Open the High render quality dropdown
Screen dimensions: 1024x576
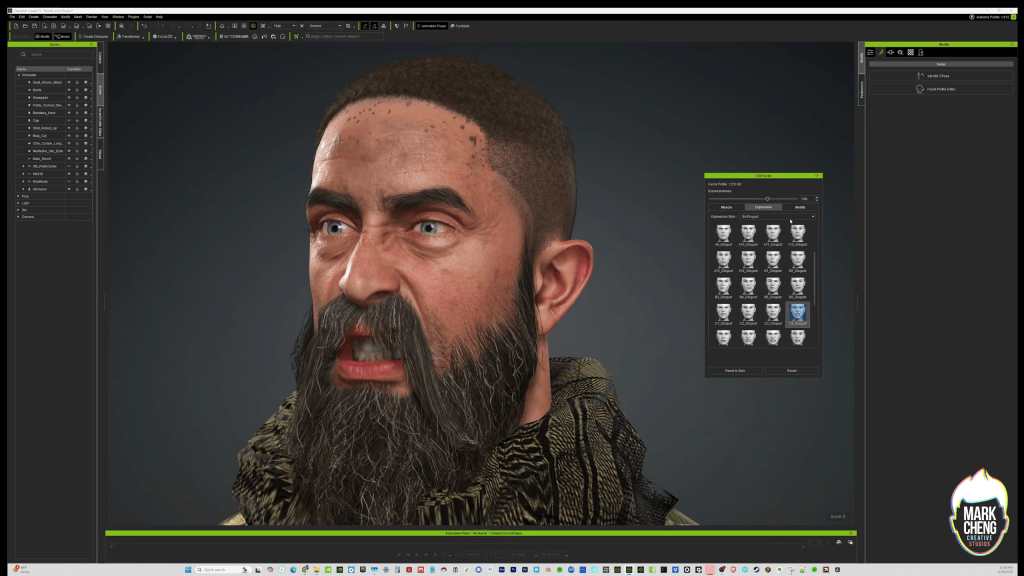[284, 26]
